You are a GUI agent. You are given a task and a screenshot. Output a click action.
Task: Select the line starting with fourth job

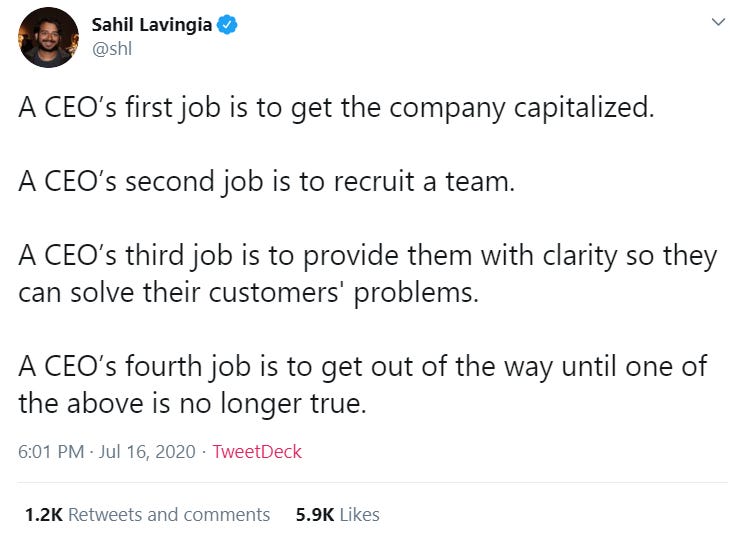pyautogui.click(x=362, y=367)
